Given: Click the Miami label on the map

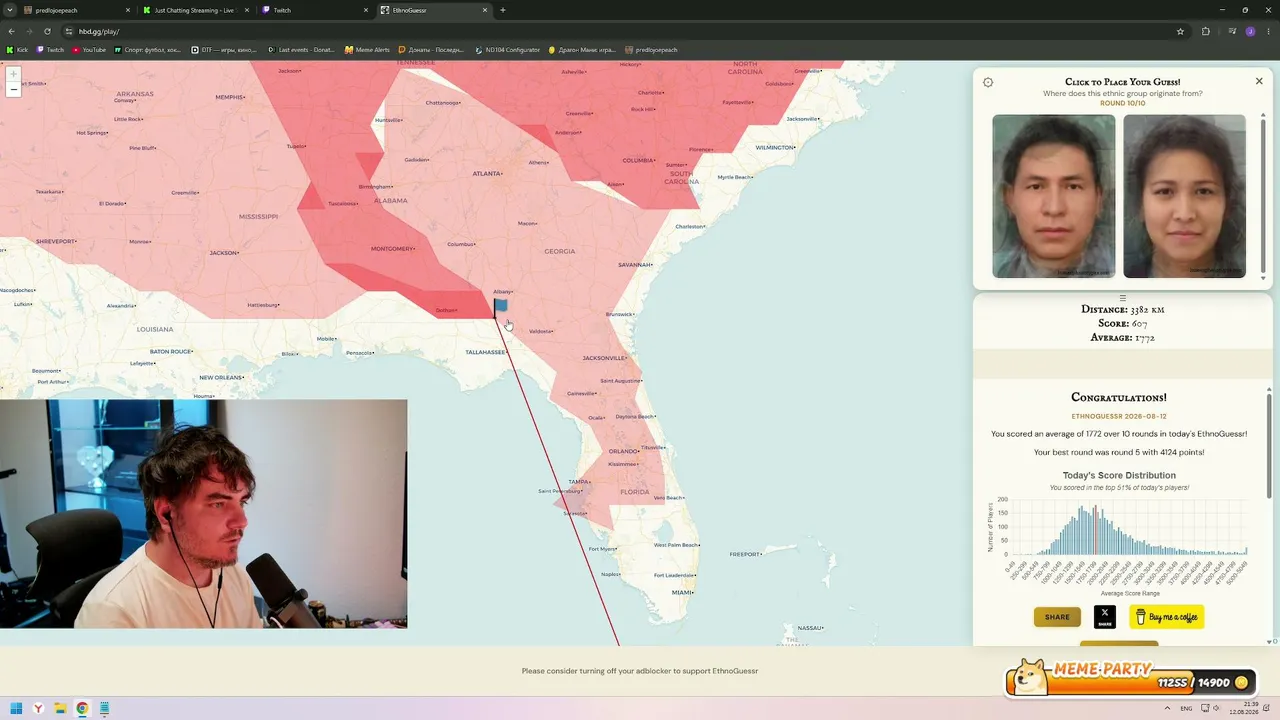Looking at the screenshot, I should pos(683,593).
